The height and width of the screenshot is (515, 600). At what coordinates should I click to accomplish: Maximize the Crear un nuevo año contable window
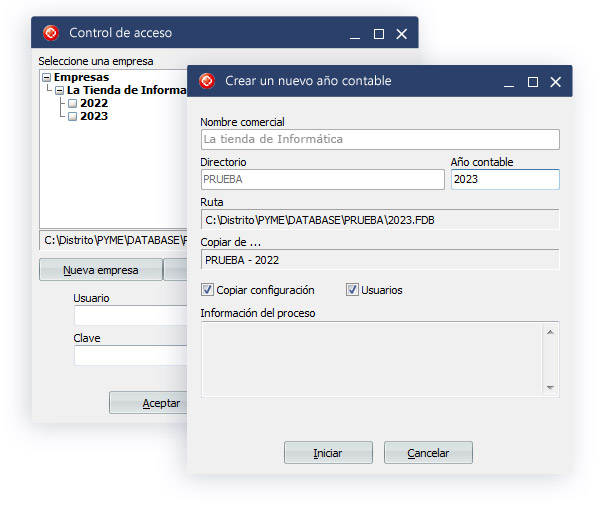coord(533,81)
